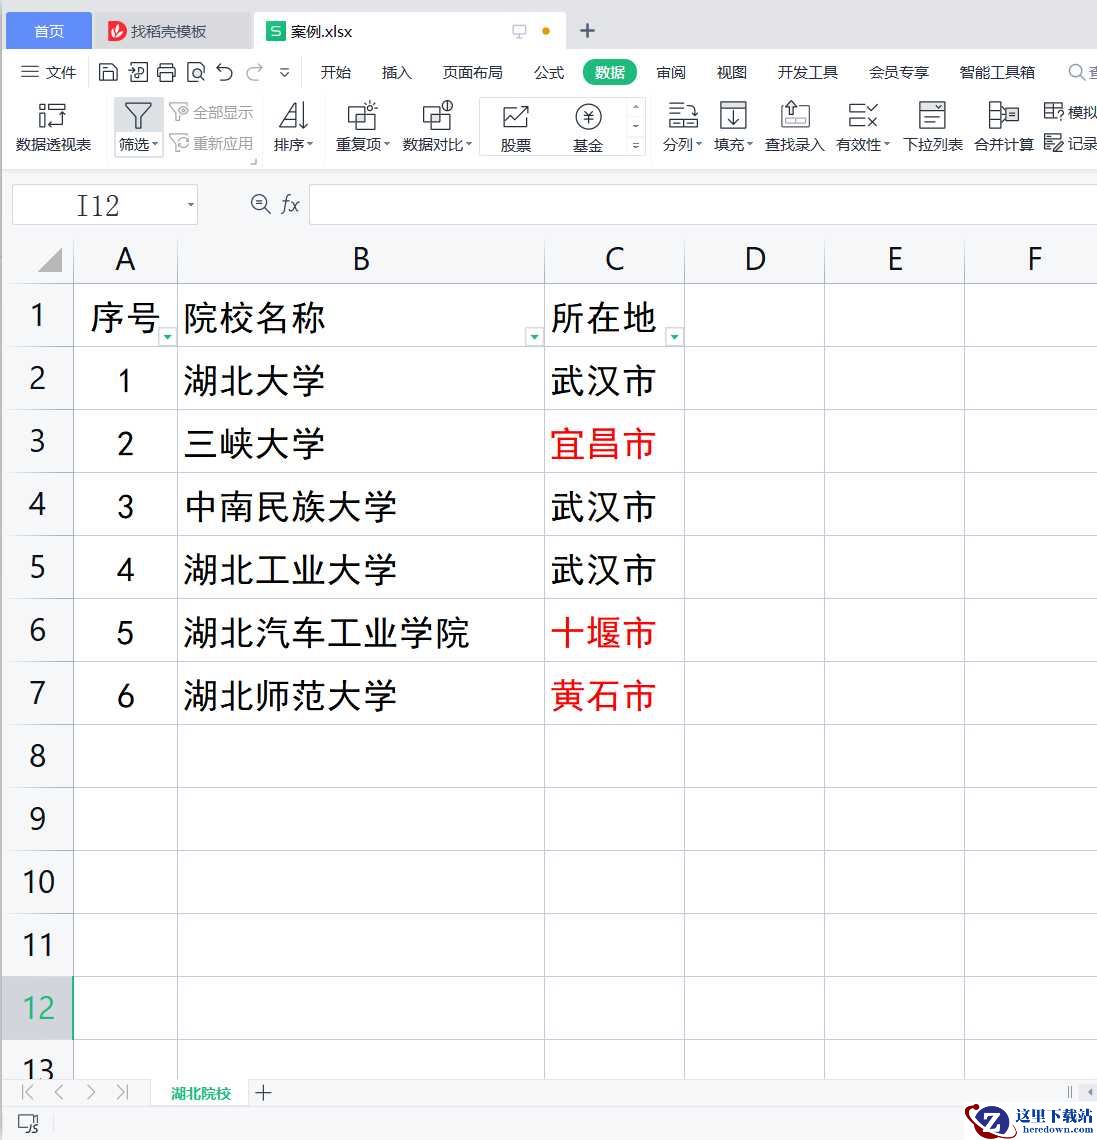The height and width of the screenshot is (1140, 1097).
Task: Expand the 排序 dropdown arrow
Action: [x=310, y=144]
